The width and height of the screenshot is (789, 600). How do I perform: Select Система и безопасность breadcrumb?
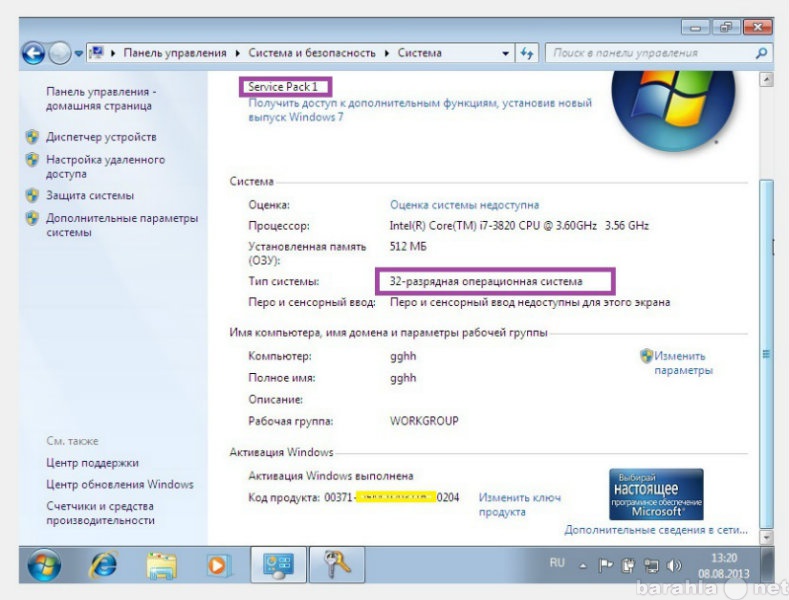(x=312, y=53)
